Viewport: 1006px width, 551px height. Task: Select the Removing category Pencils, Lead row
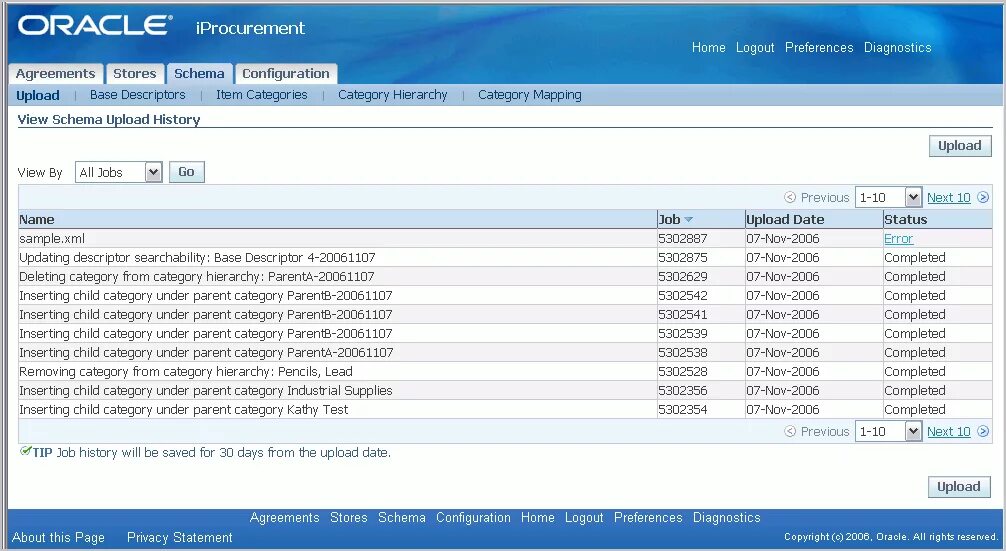coord(185,371)
